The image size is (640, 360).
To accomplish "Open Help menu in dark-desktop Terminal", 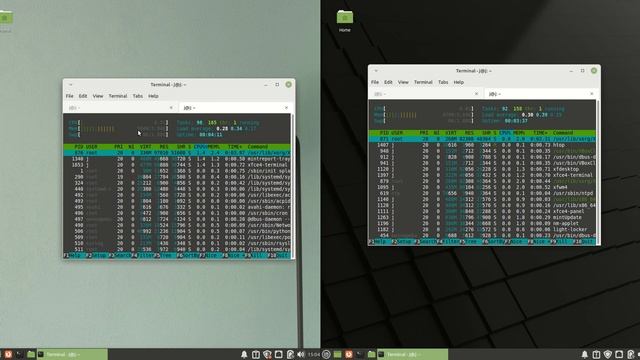I will point(458,82).
